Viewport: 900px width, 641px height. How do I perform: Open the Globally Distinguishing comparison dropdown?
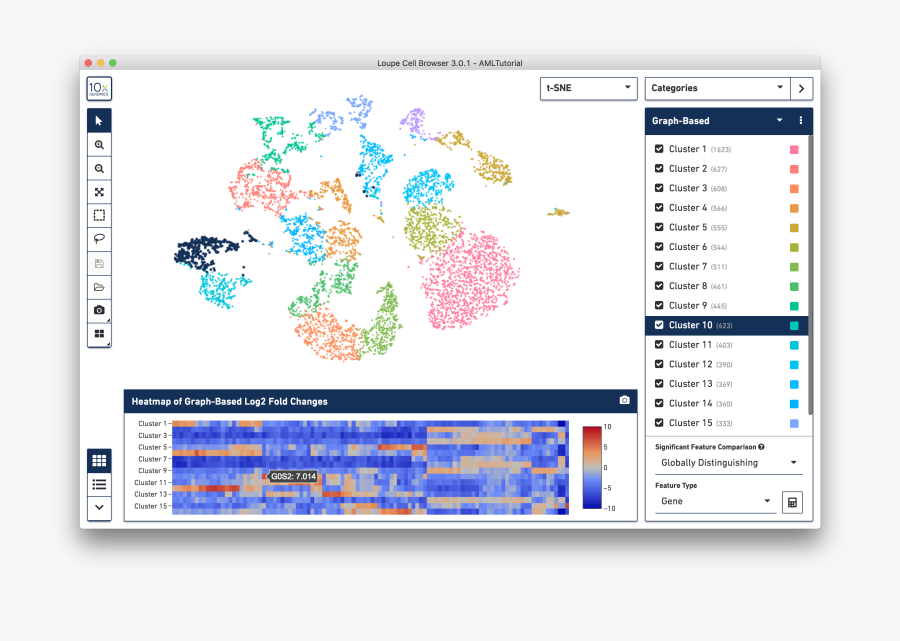[x=728, y=462]
